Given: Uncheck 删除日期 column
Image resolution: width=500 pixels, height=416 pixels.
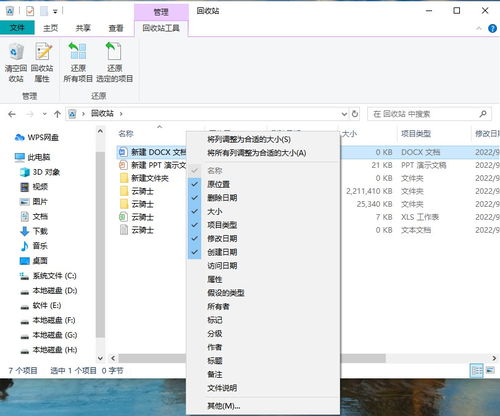Looking at the screenshot, I should [263, 198].
